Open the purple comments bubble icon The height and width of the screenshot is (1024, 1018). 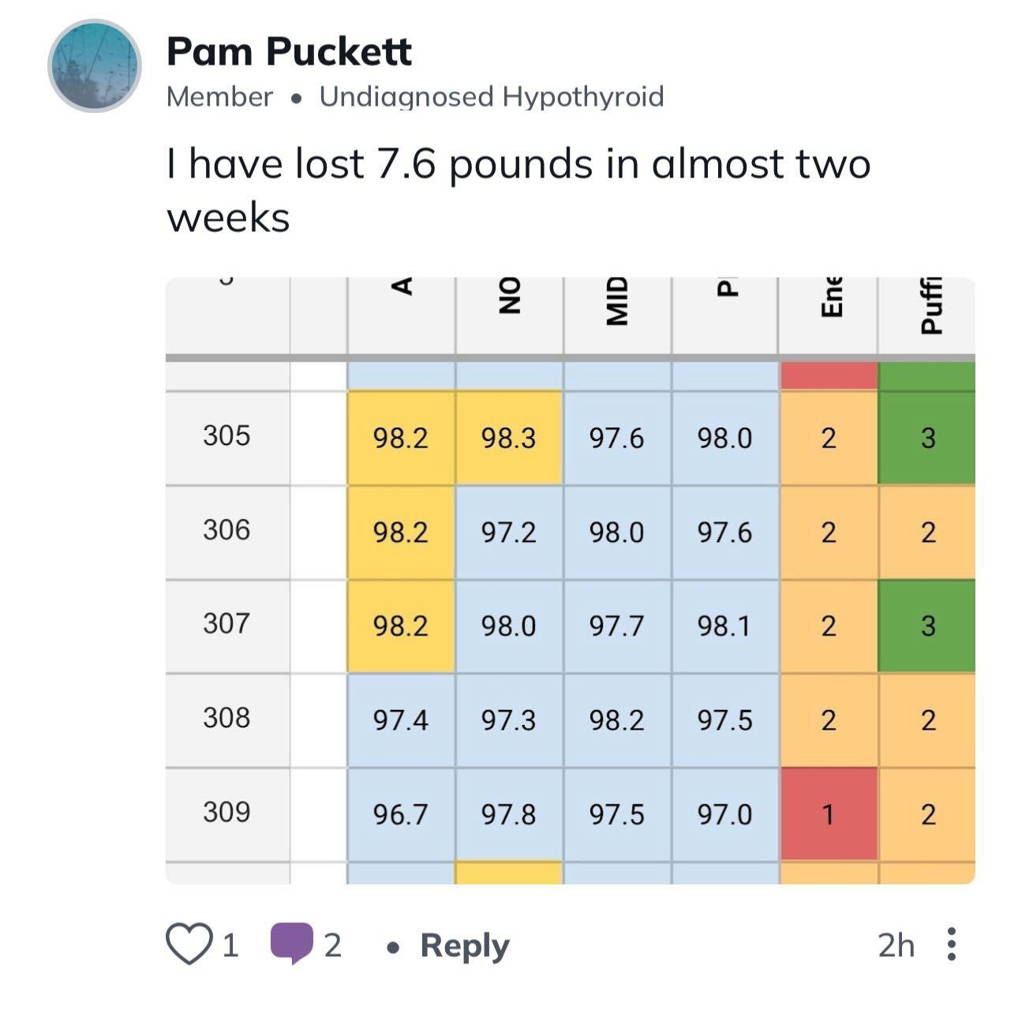click(x=292, y=944)
